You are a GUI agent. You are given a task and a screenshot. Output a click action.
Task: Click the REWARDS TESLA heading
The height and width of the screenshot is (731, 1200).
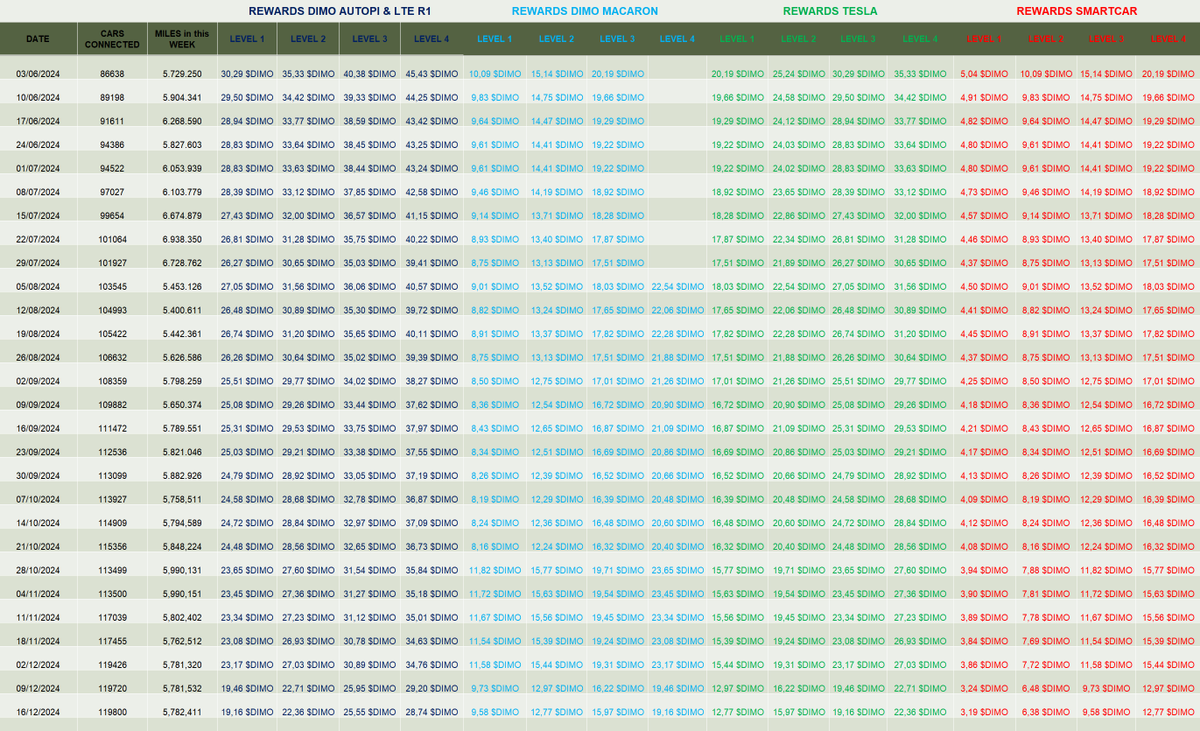click(830, 11)
